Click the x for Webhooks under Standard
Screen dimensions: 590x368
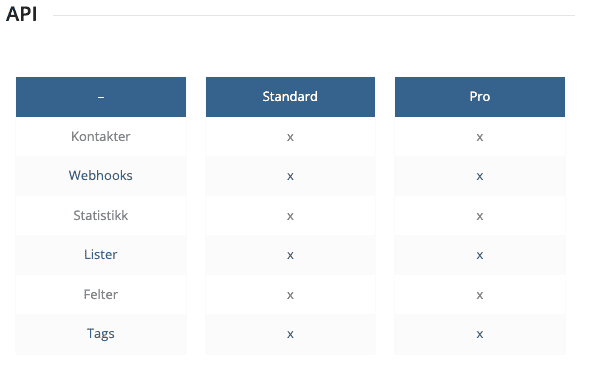(x=290, y=176)
